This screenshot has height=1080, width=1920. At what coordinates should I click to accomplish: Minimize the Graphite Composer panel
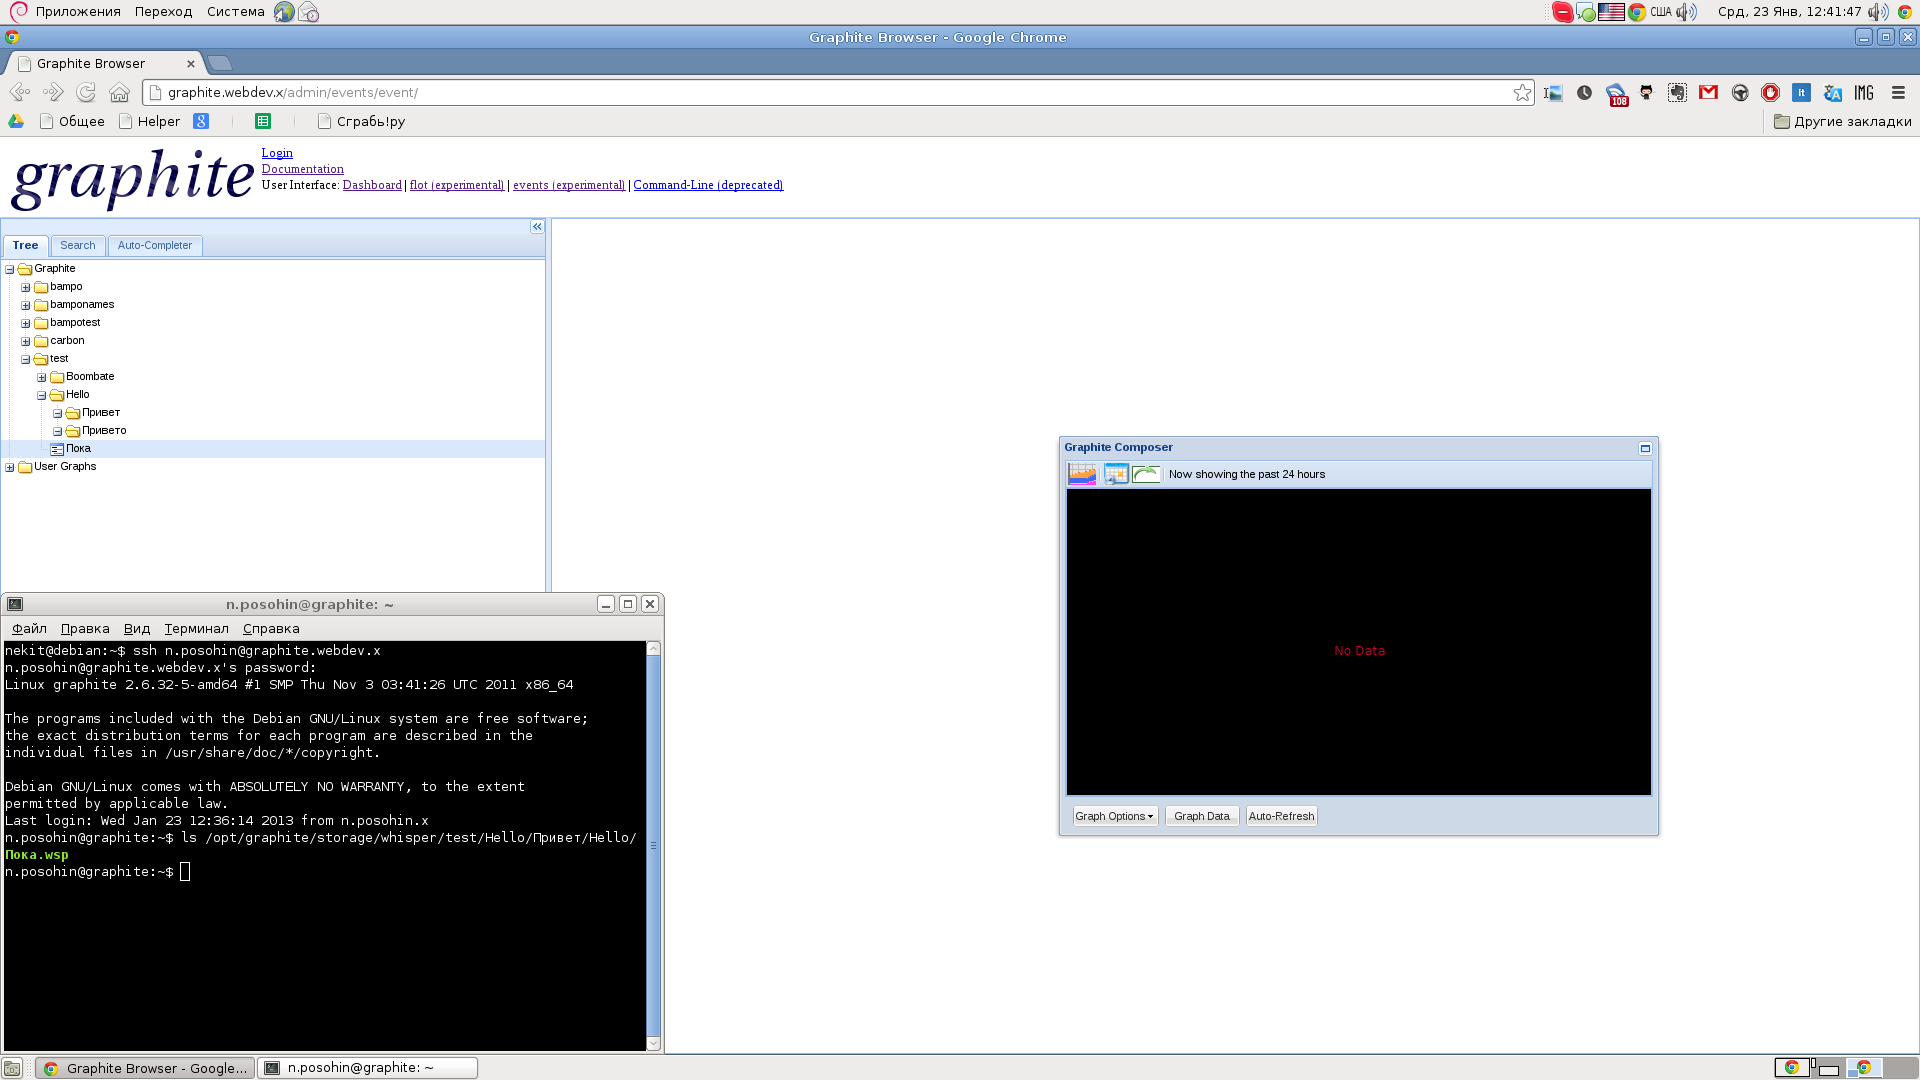pyautogui.click(x=1645, y=448)
